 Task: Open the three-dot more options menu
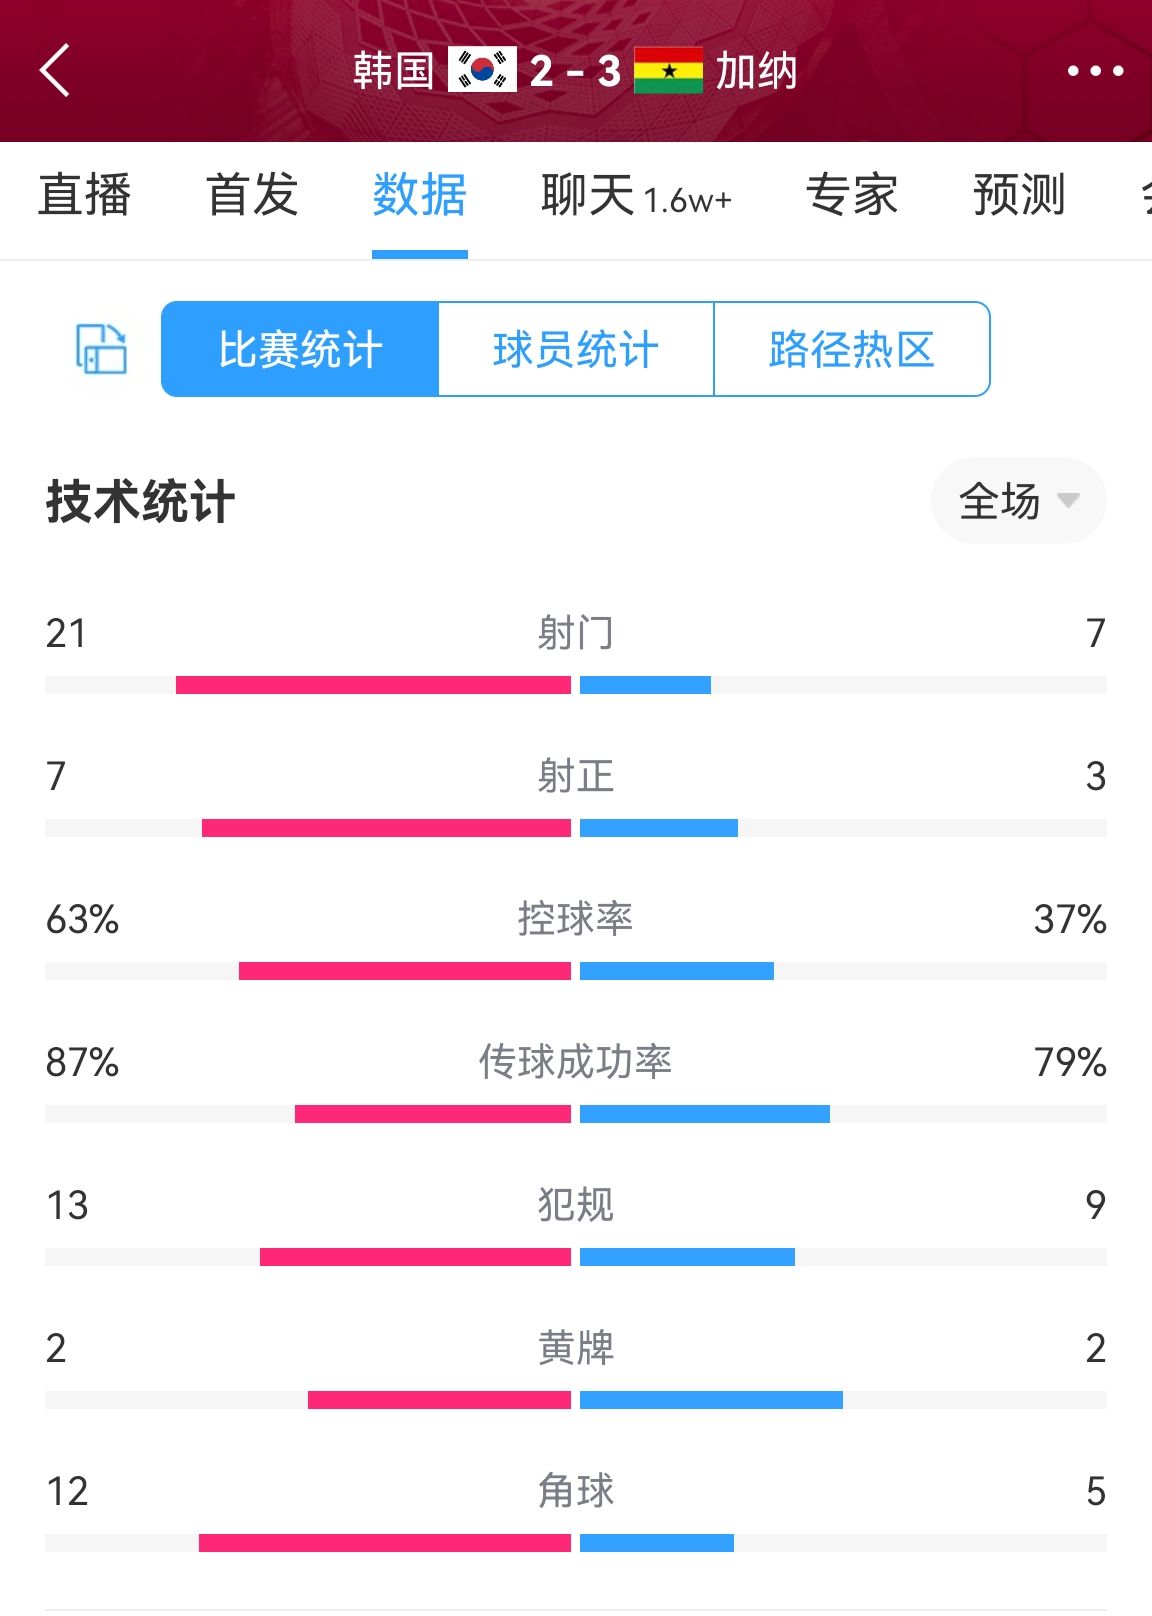[x=1095, y=71]
